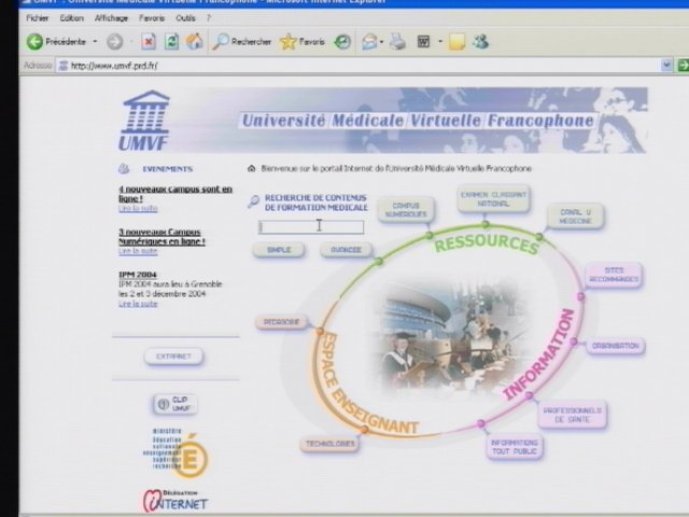Click the Précédente back arrow icon
This screenshot has height=517, width=689.
[35, 42]
